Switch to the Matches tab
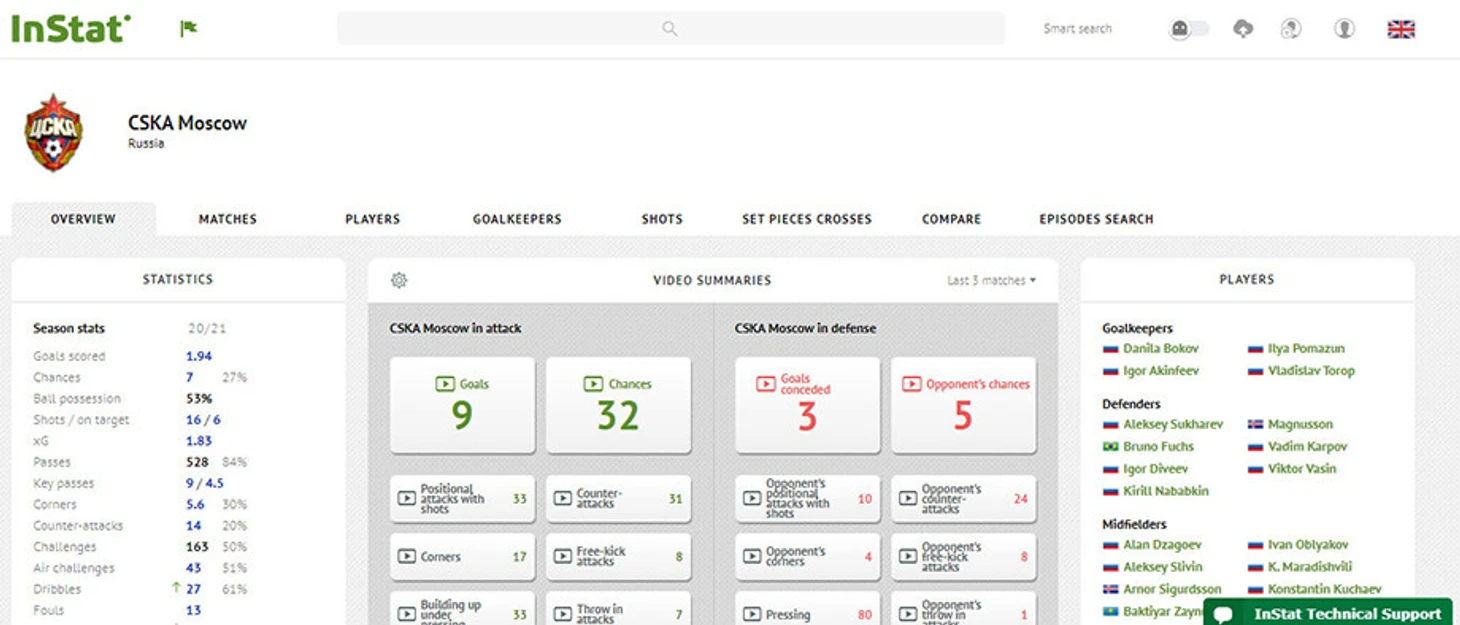The height and width of the screenshot is (625, 1460). click(x=228, y=219)
